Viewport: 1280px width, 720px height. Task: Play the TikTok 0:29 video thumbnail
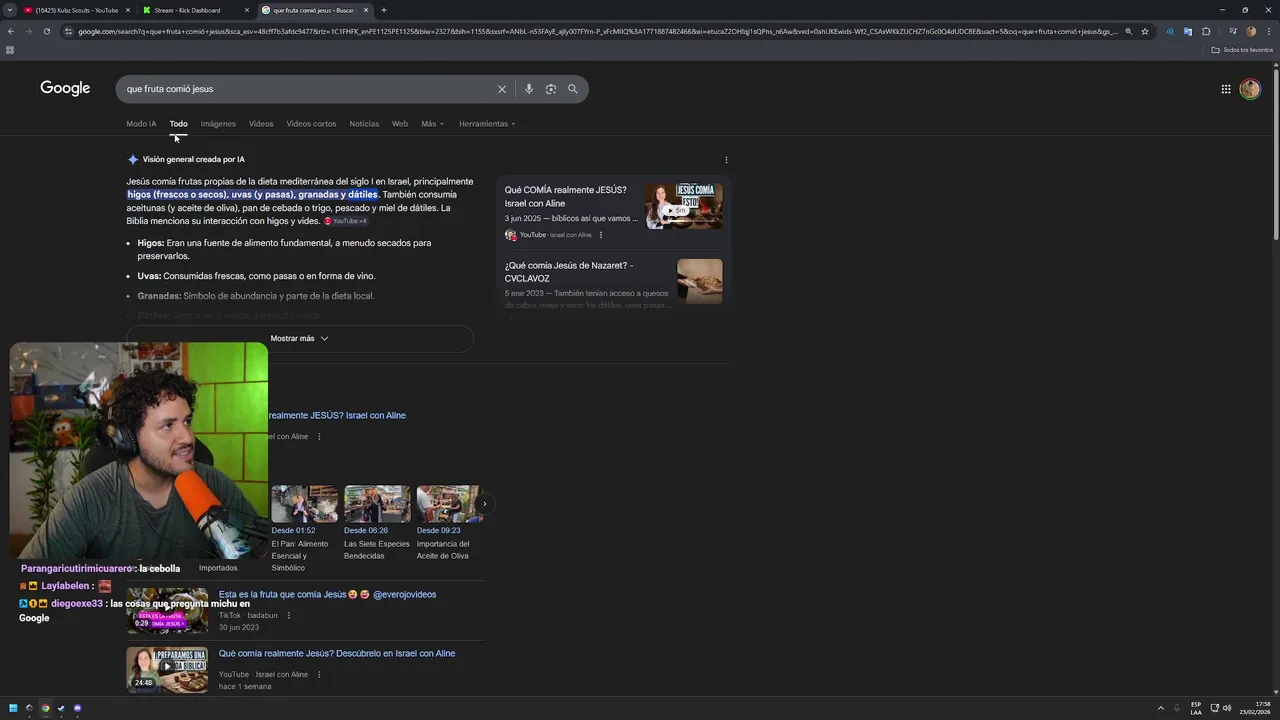(167, 611)
